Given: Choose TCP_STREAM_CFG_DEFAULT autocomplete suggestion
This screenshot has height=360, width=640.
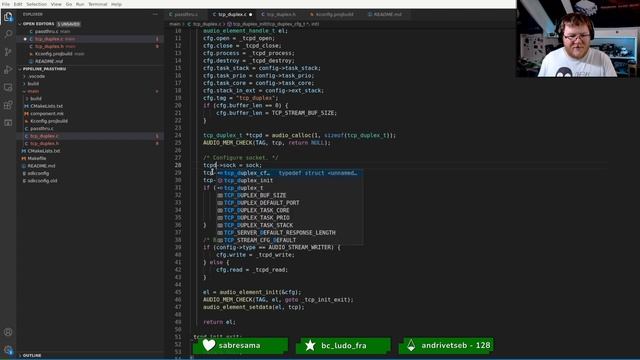Looking at the screenshot, I should [x=289, y=240].
